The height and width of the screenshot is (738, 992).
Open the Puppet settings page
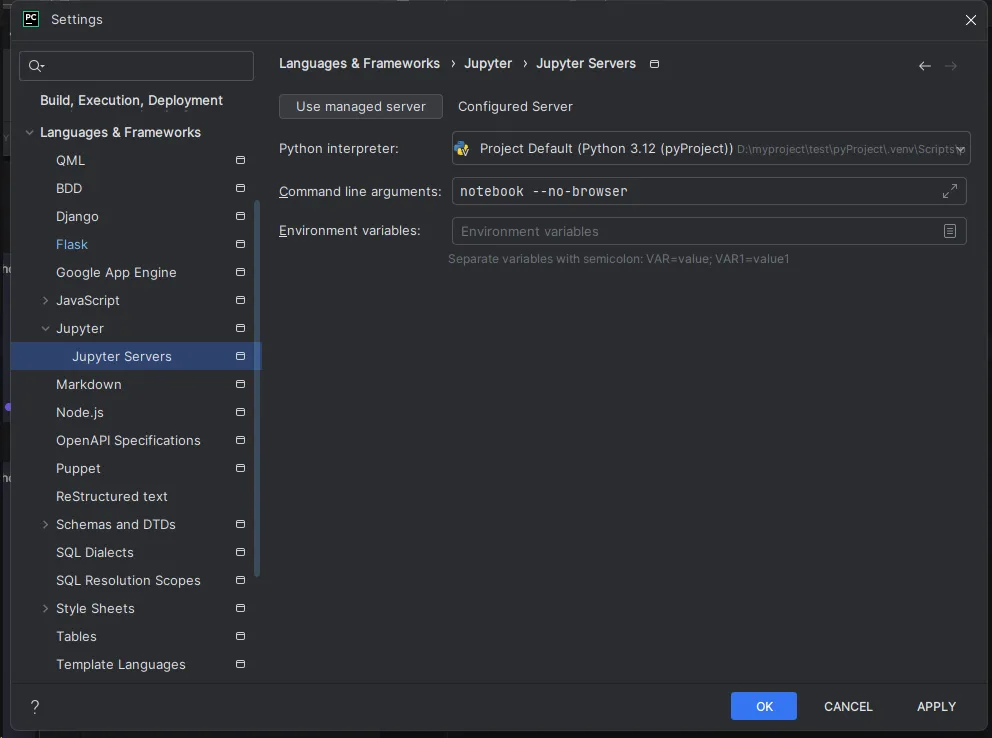pyautogui.click(x=78, y=469)
